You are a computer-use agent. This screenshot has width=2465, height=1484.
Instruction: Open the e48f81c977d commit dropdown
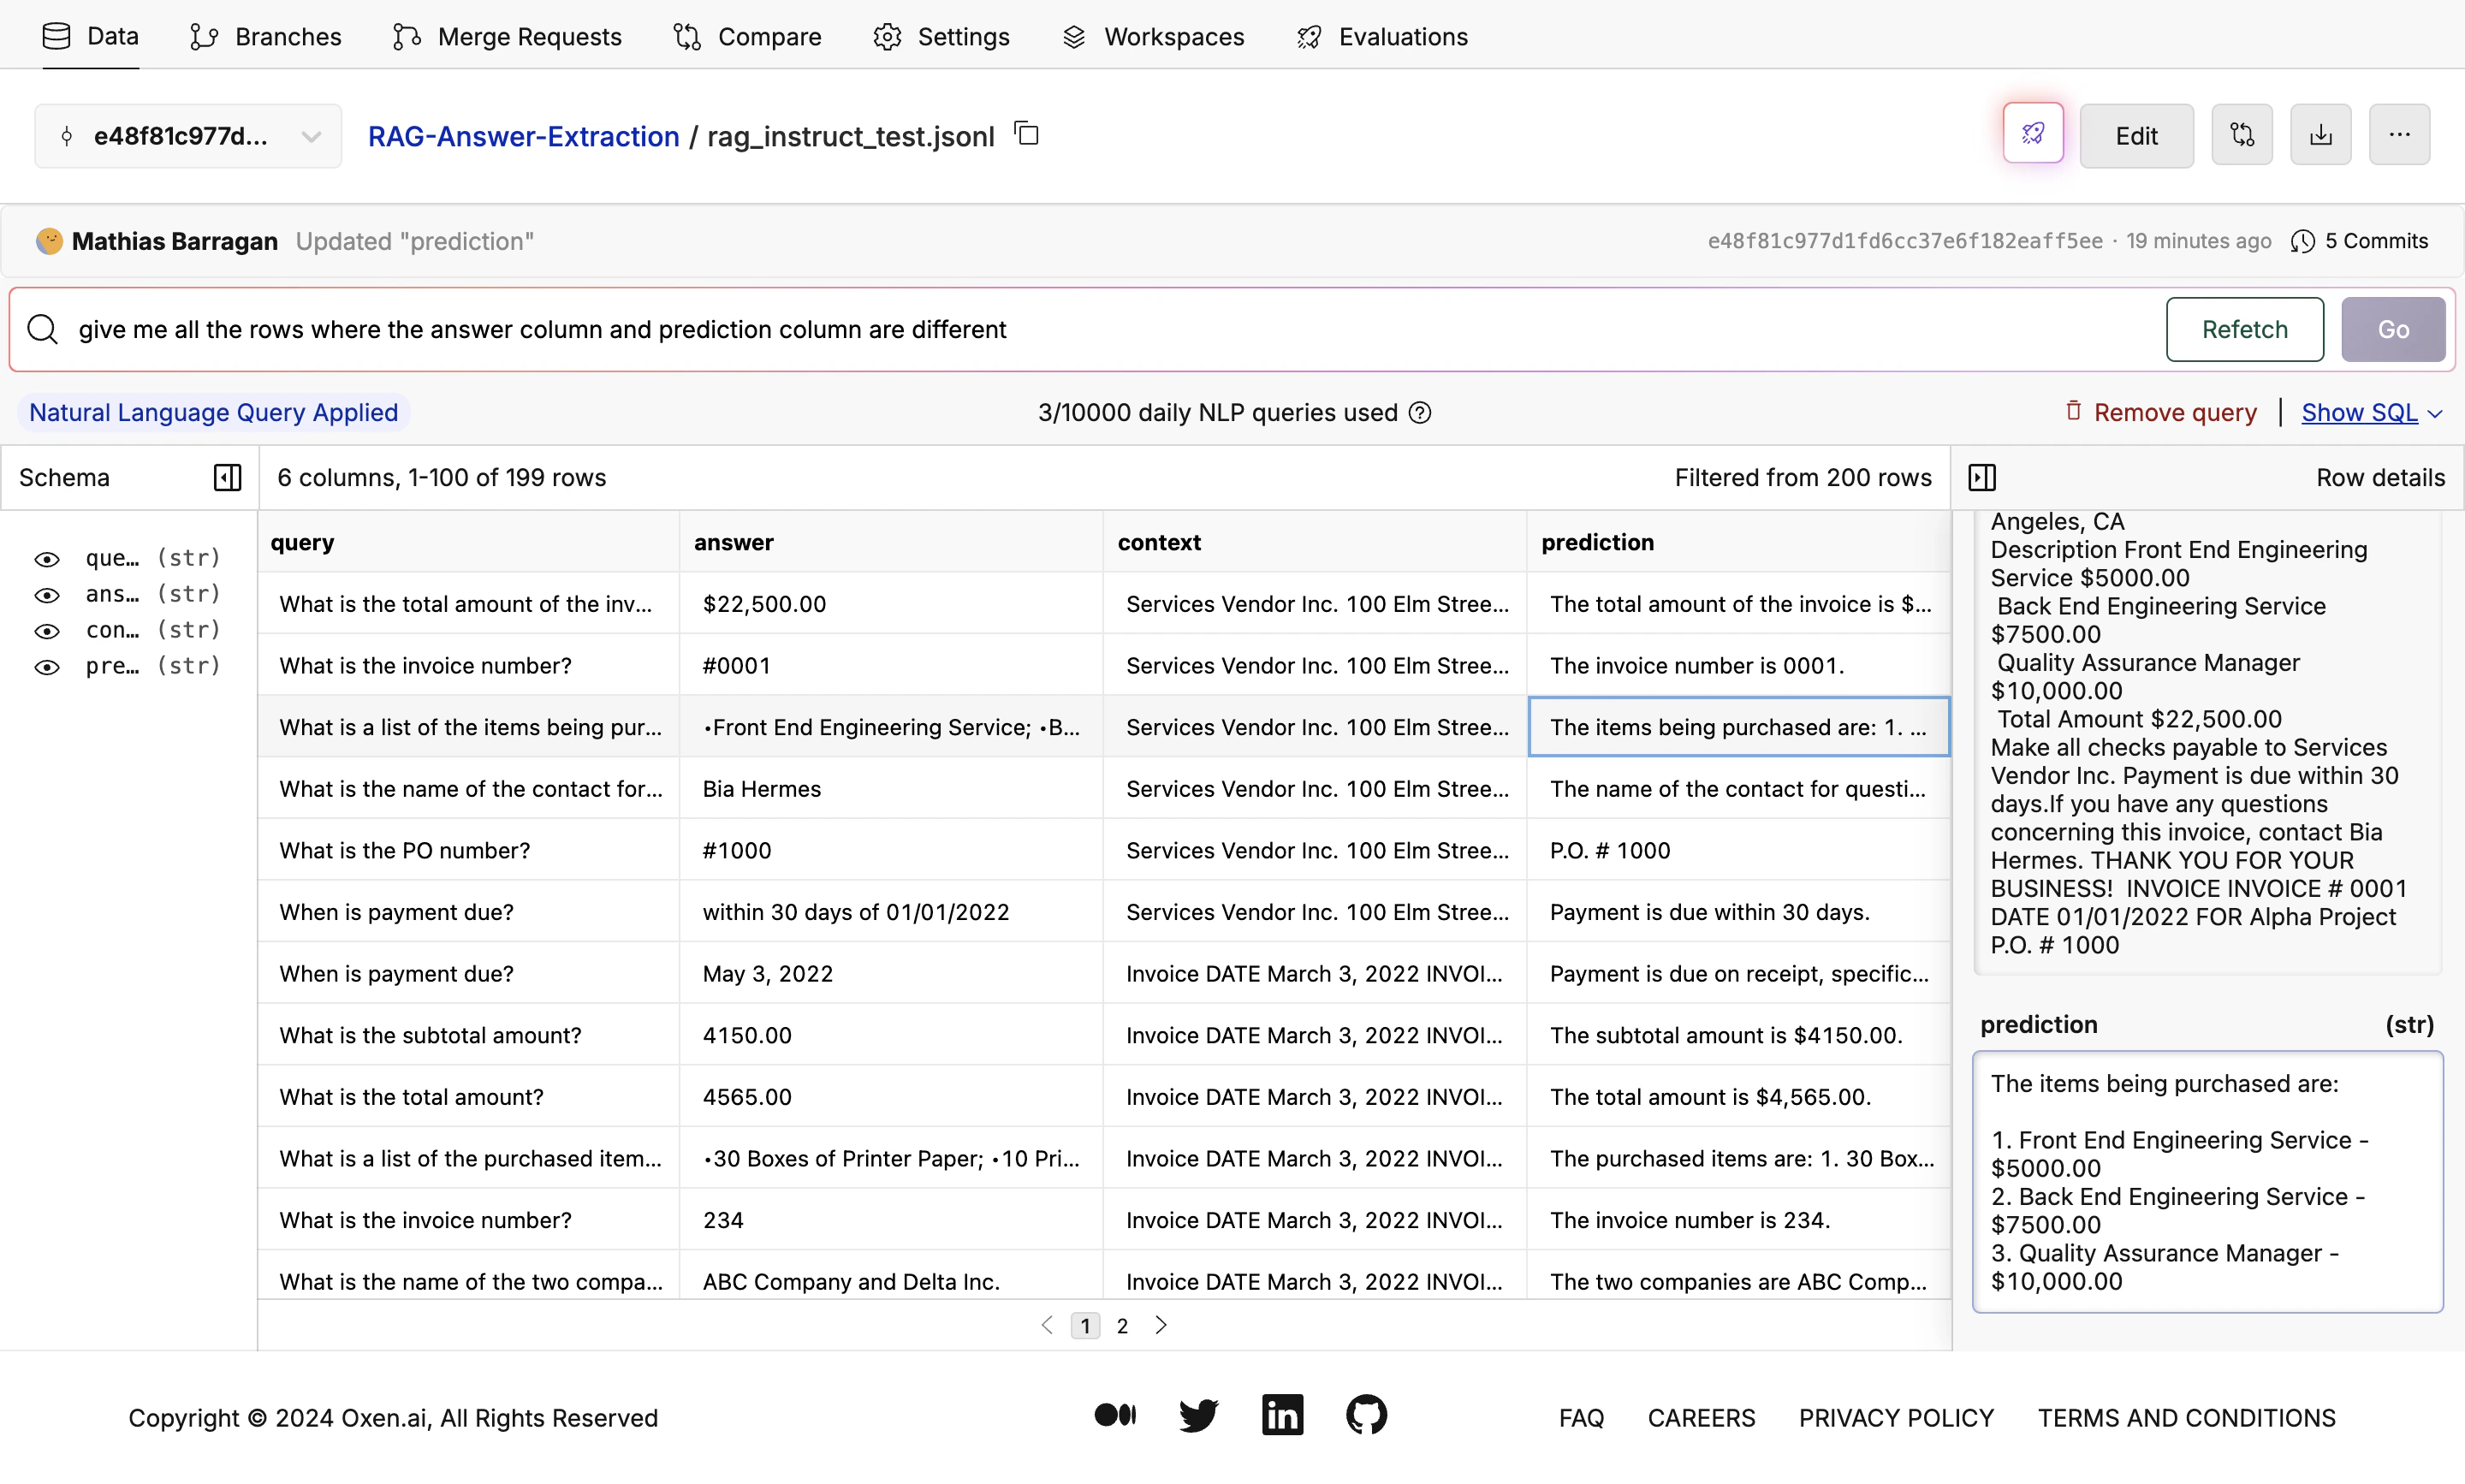[188, 136]
